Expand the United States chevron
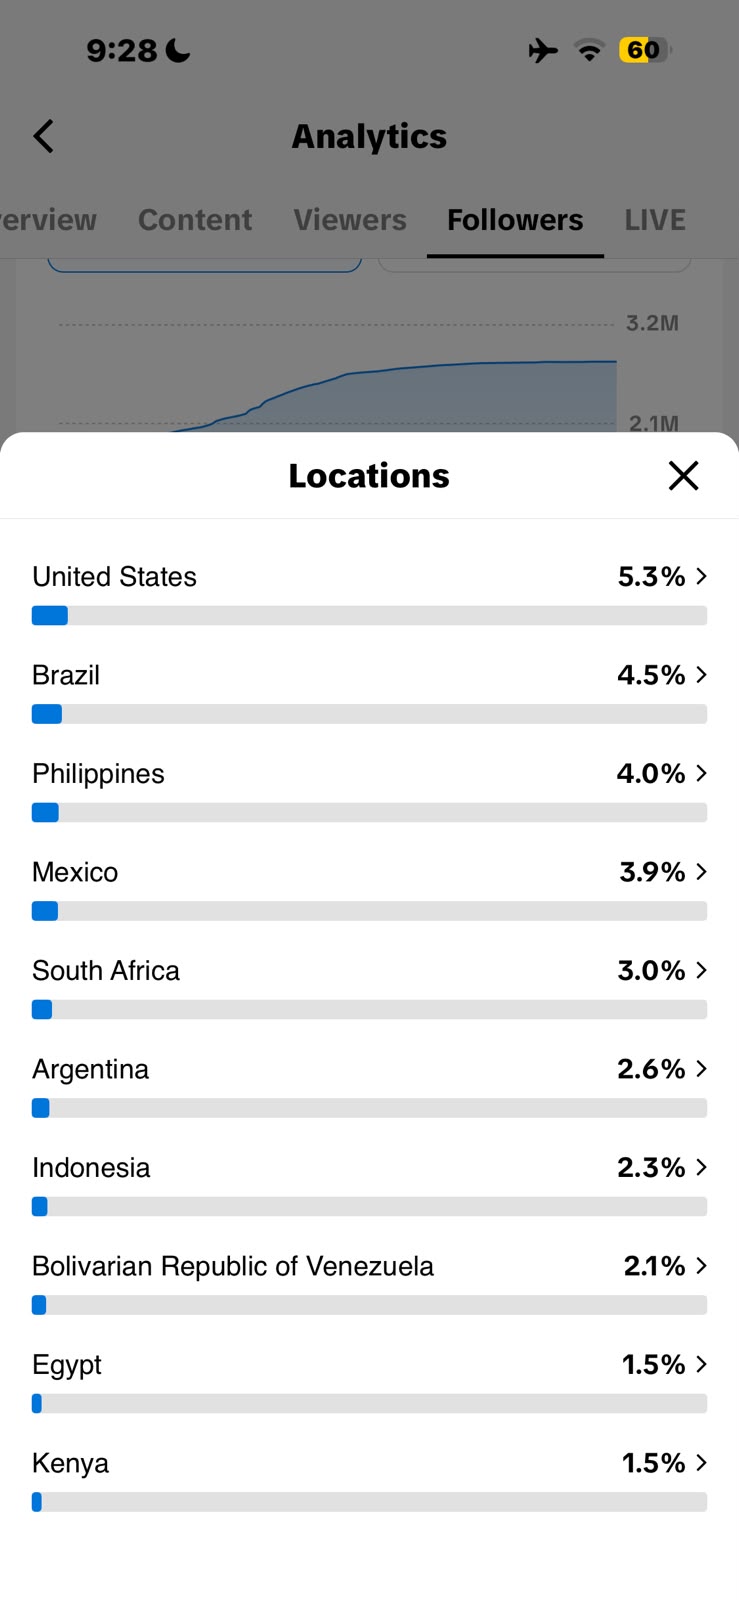The height and width of the screenshot is (1600, 739). point(701,576)
